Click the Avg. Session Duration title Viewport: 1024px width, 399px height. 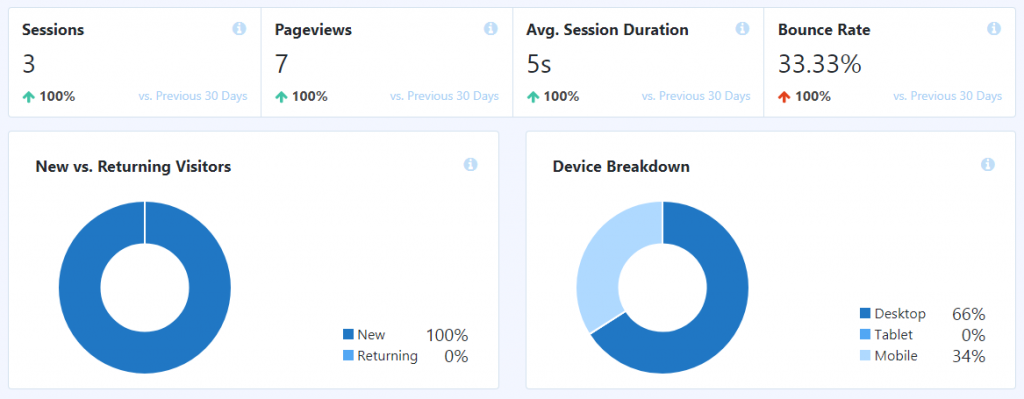pyautogui.click(x=607, y=29)
